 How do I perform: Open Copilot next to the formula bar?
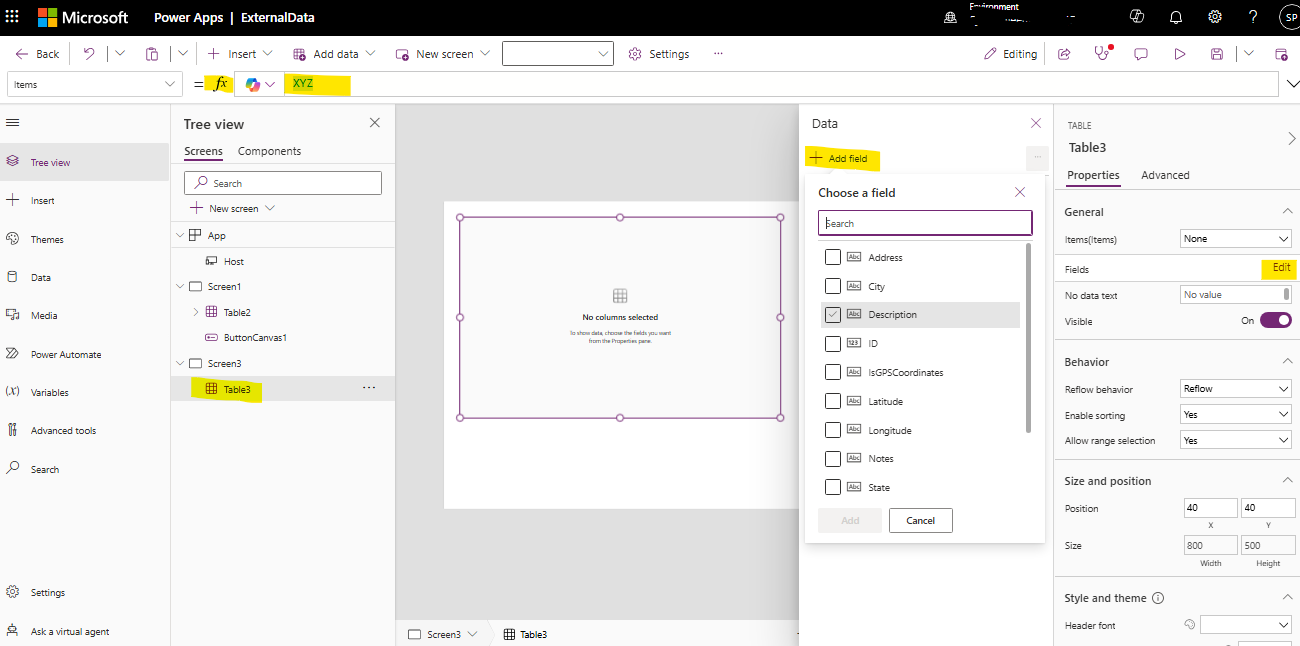254,83
